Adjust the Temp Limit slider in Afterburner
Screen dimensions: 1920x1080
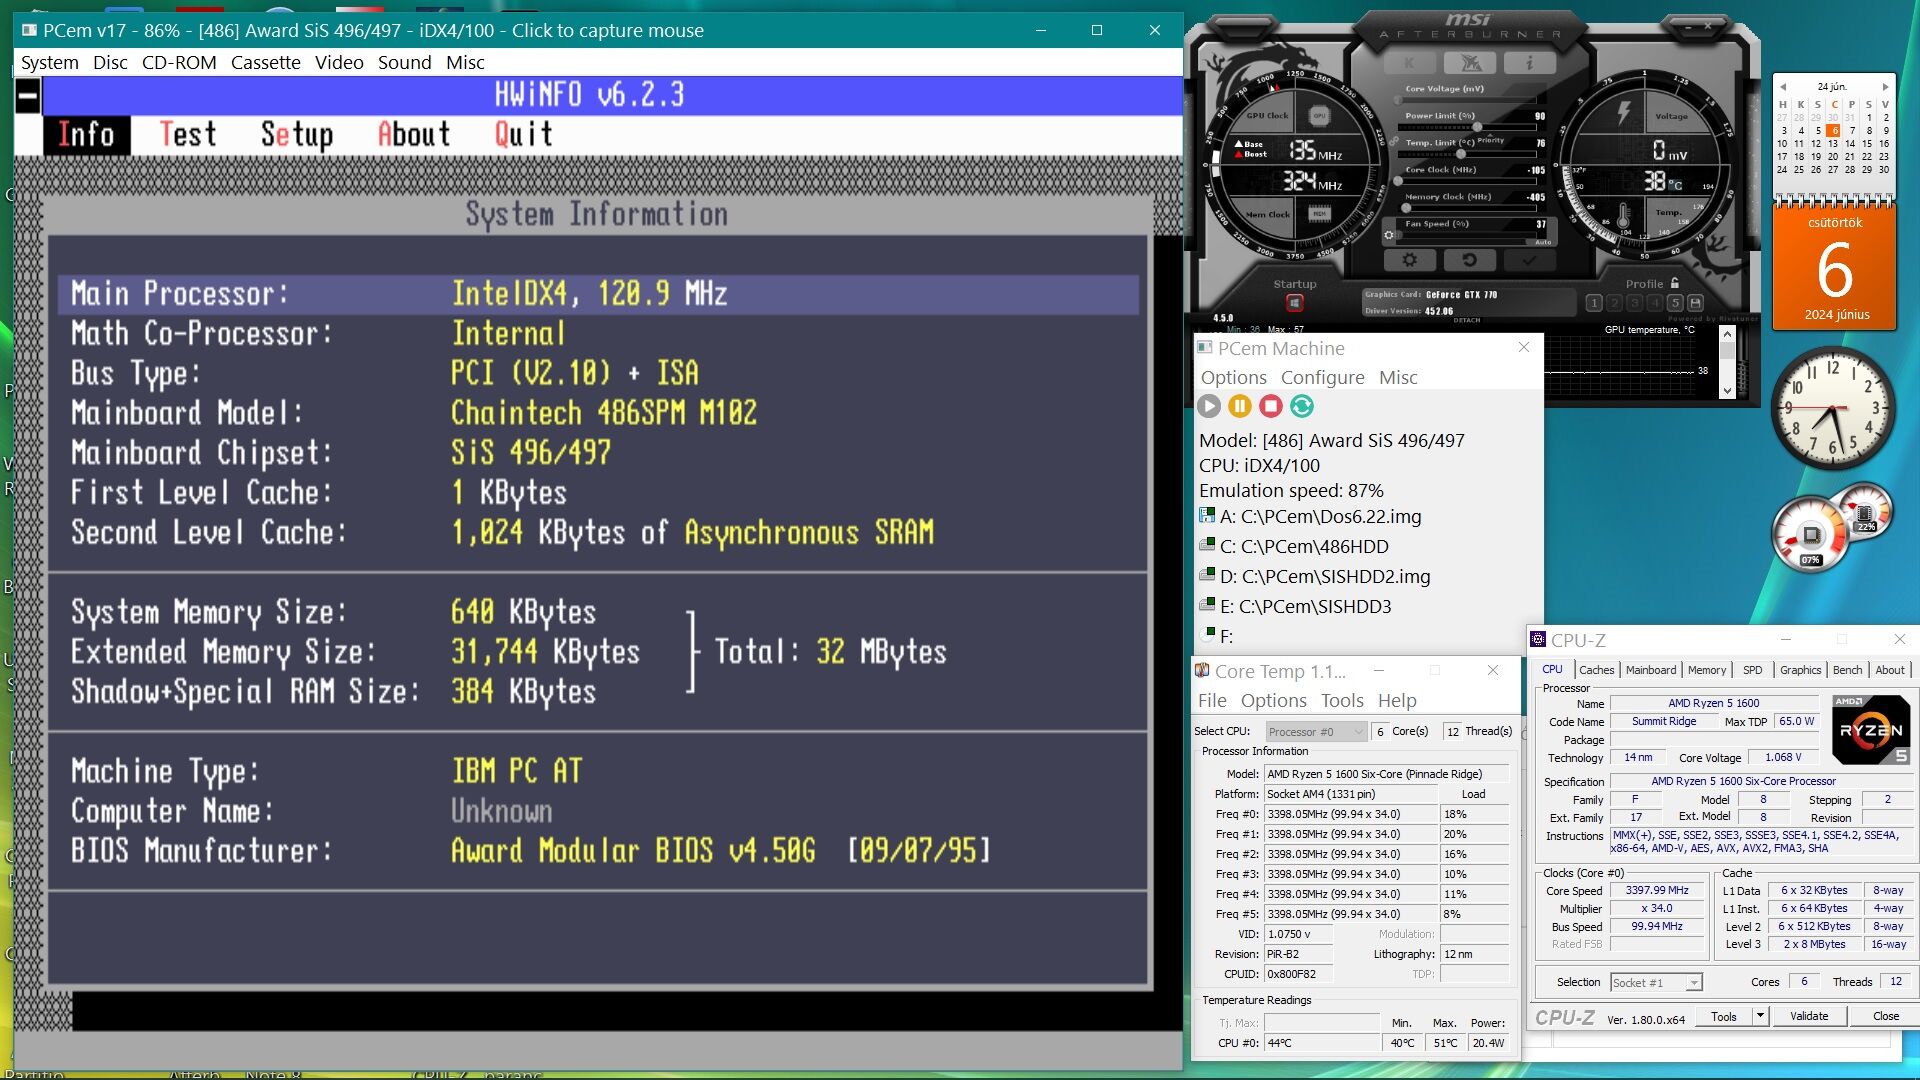[x=1461, y=154]
